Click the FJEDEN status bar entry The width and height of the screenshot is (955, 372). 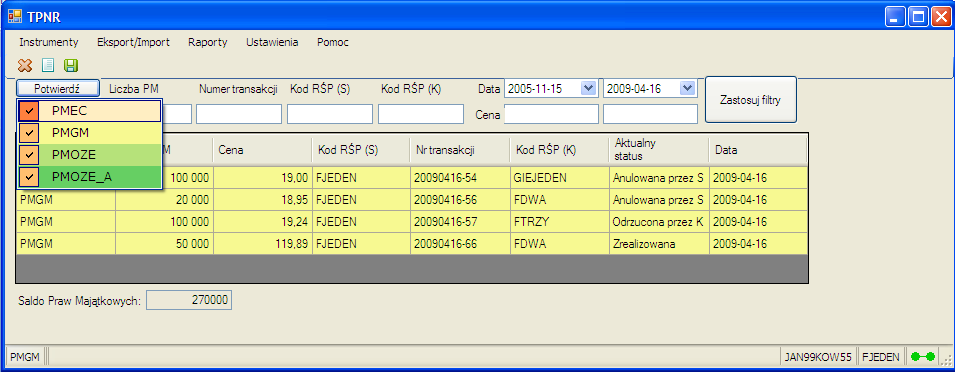(881, 357)
